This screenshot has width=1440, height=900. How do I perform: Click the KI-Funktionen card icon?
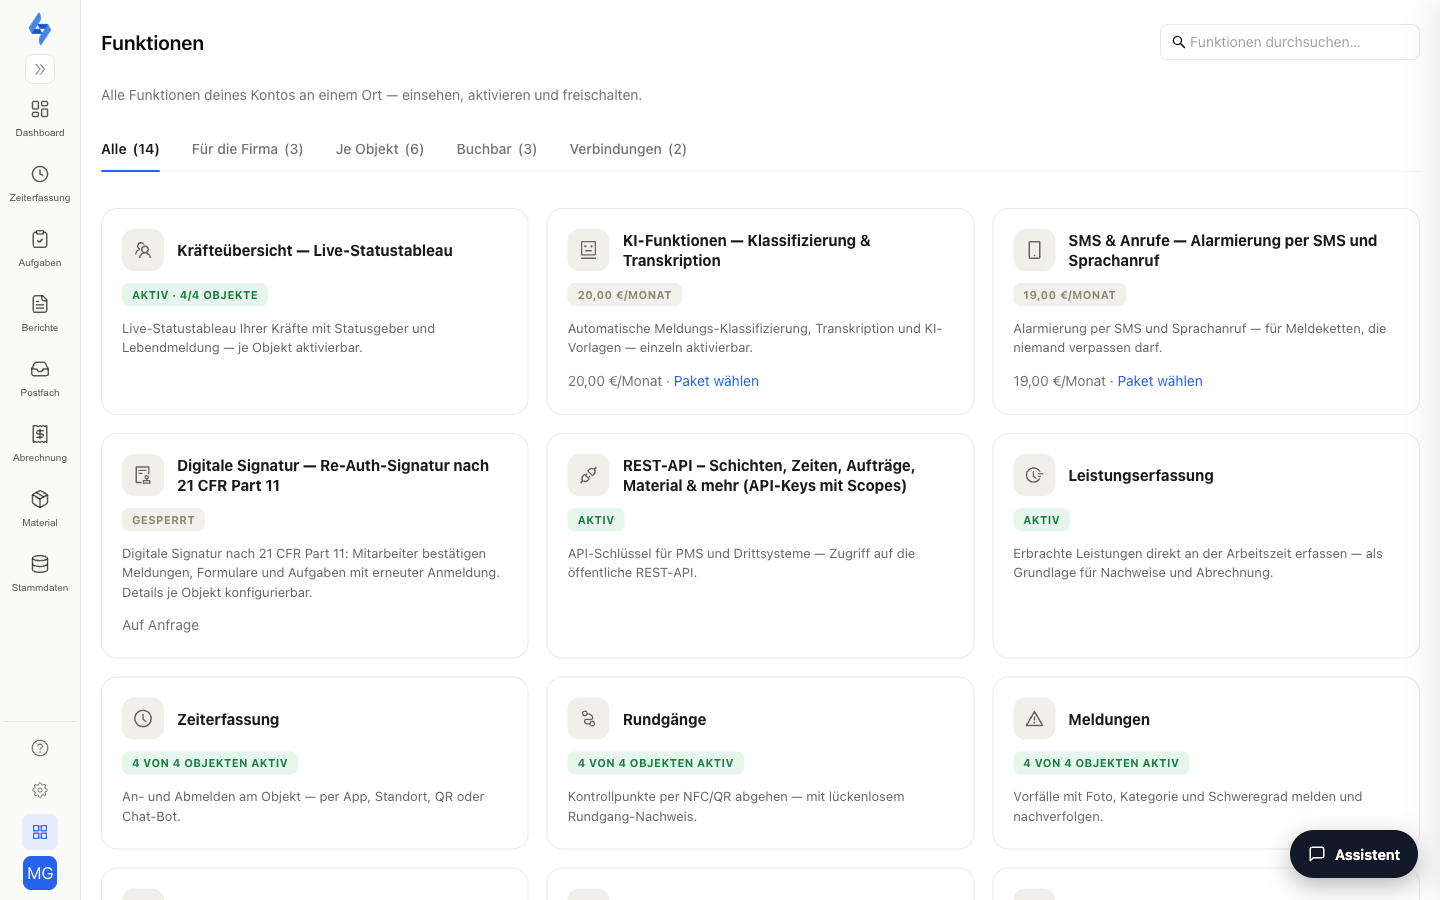click(x=589, y=250)
